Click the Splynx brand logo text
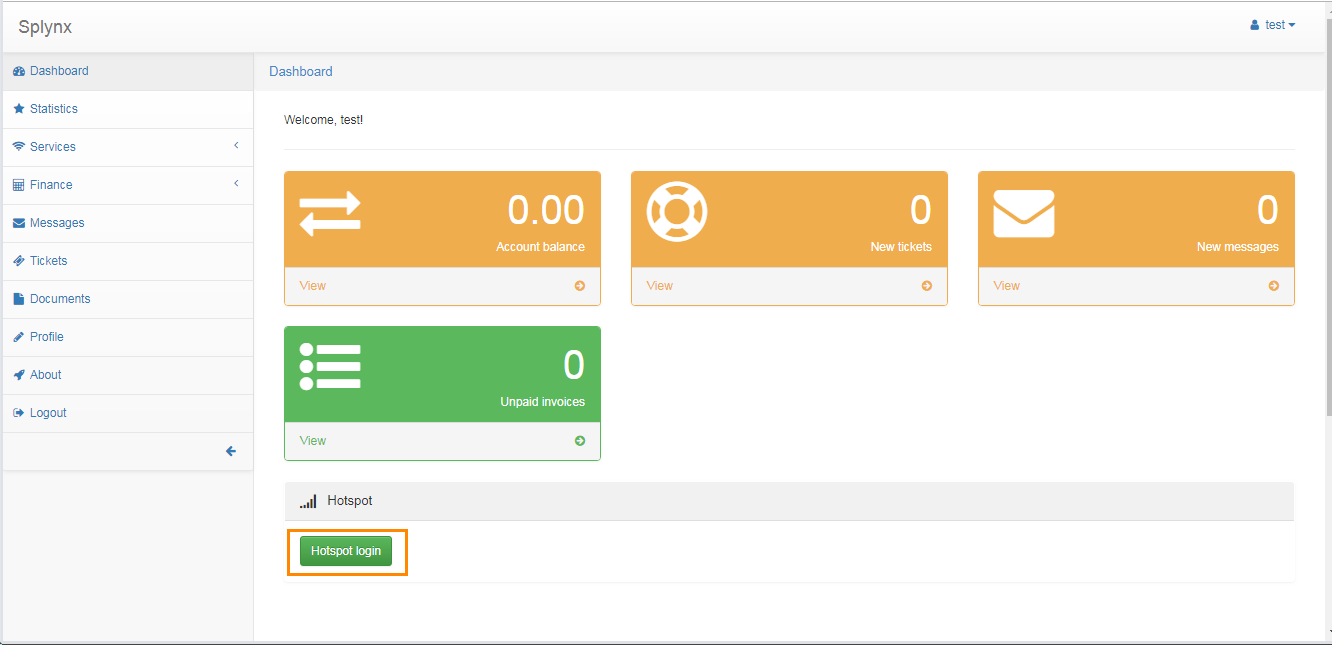1332x645 pixels. [45, 27]
